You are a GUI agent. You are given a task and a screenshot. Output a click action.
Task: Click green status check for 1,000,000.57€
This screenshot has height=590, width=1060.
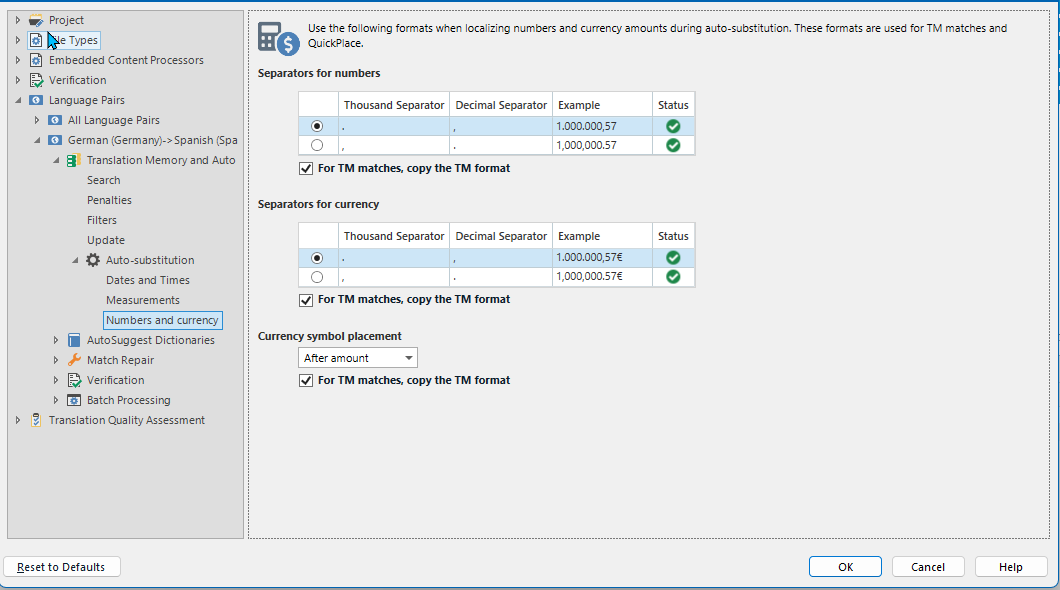(x=673, y=276)
